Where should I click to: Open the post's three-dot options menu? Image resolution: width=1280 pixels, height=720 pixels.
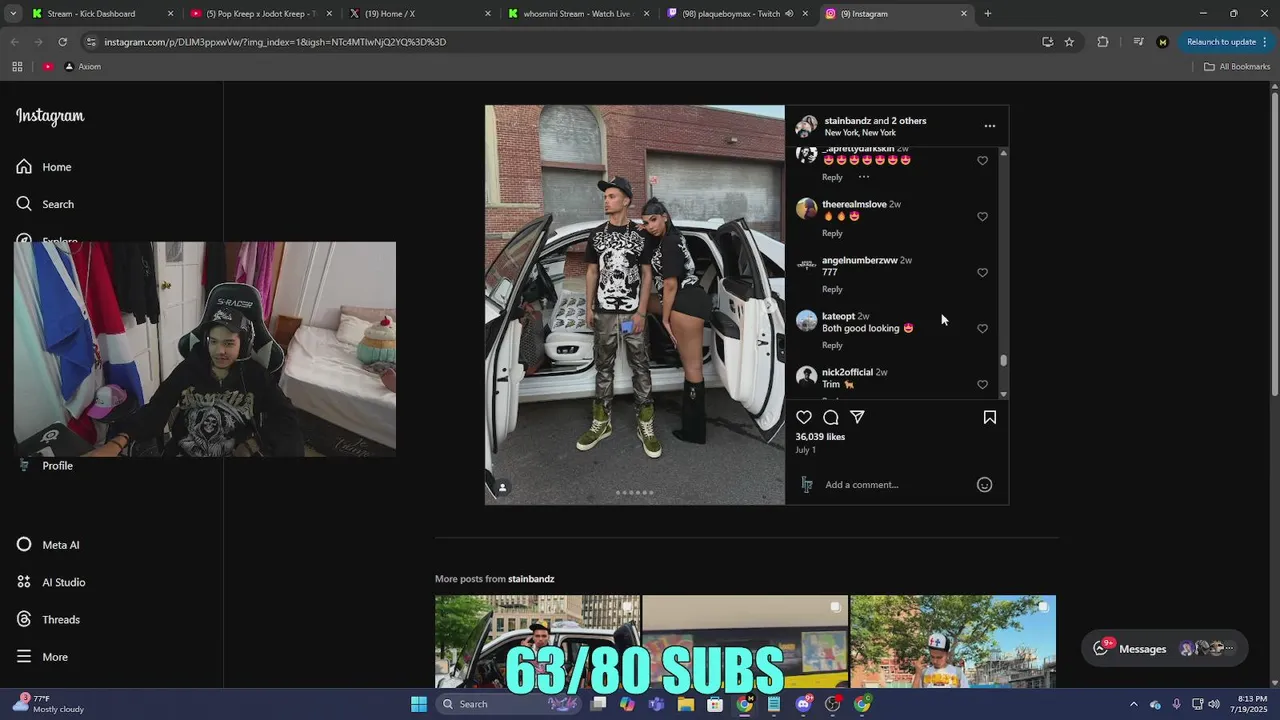990,126
